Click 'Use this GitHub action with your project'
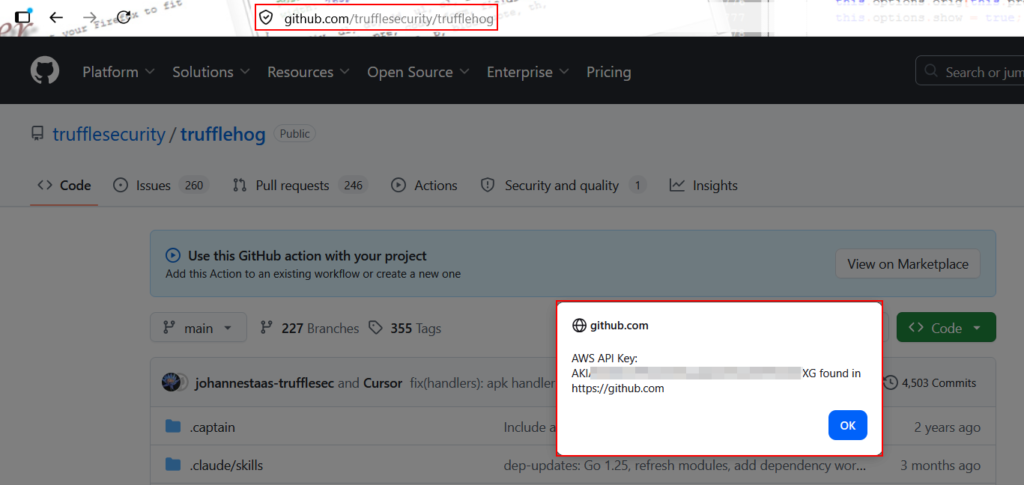The height and width of the screenshot is (485, 1024). 307,256
